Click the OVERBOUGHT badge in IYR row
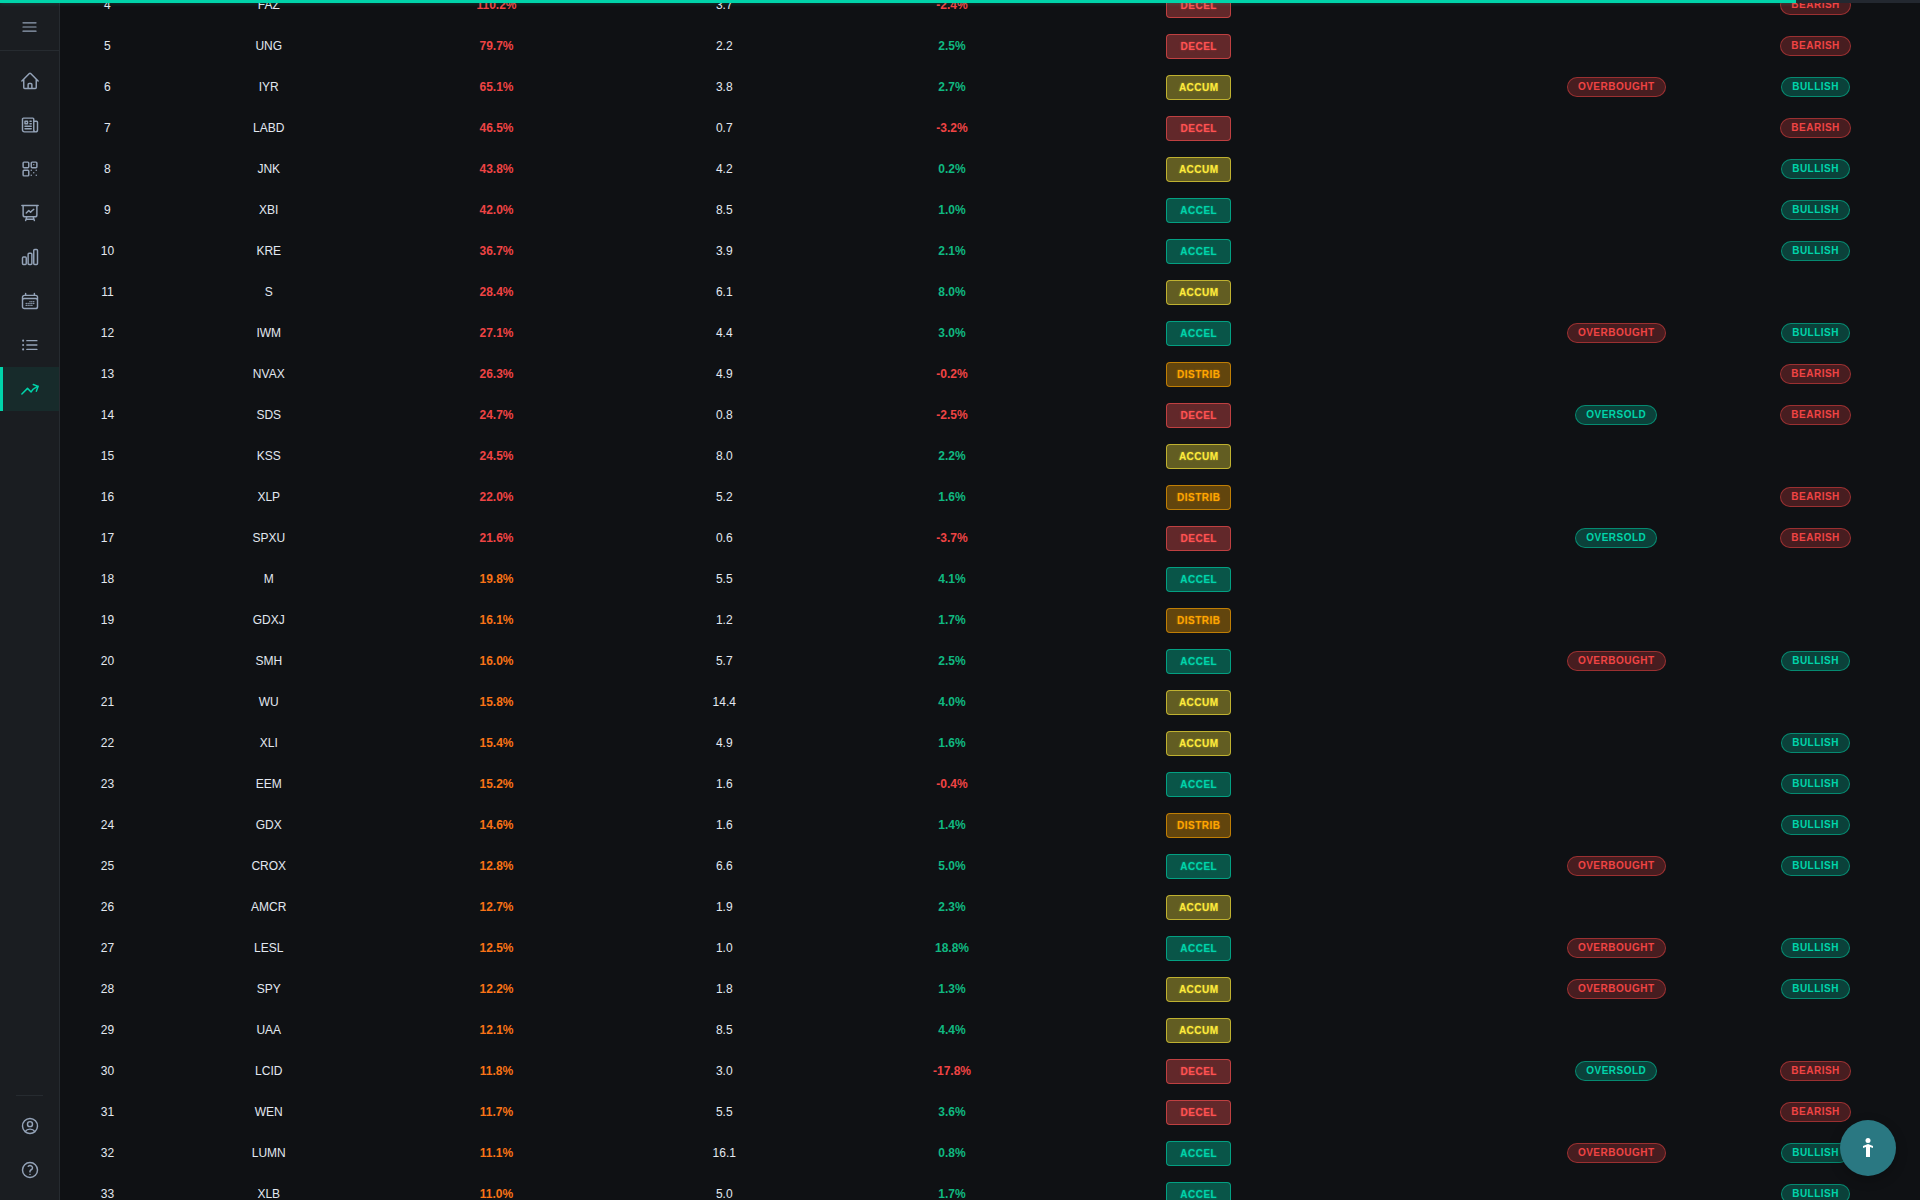The height and width of the screenshot is (1200, 1920). click(x=1616, y=87)
